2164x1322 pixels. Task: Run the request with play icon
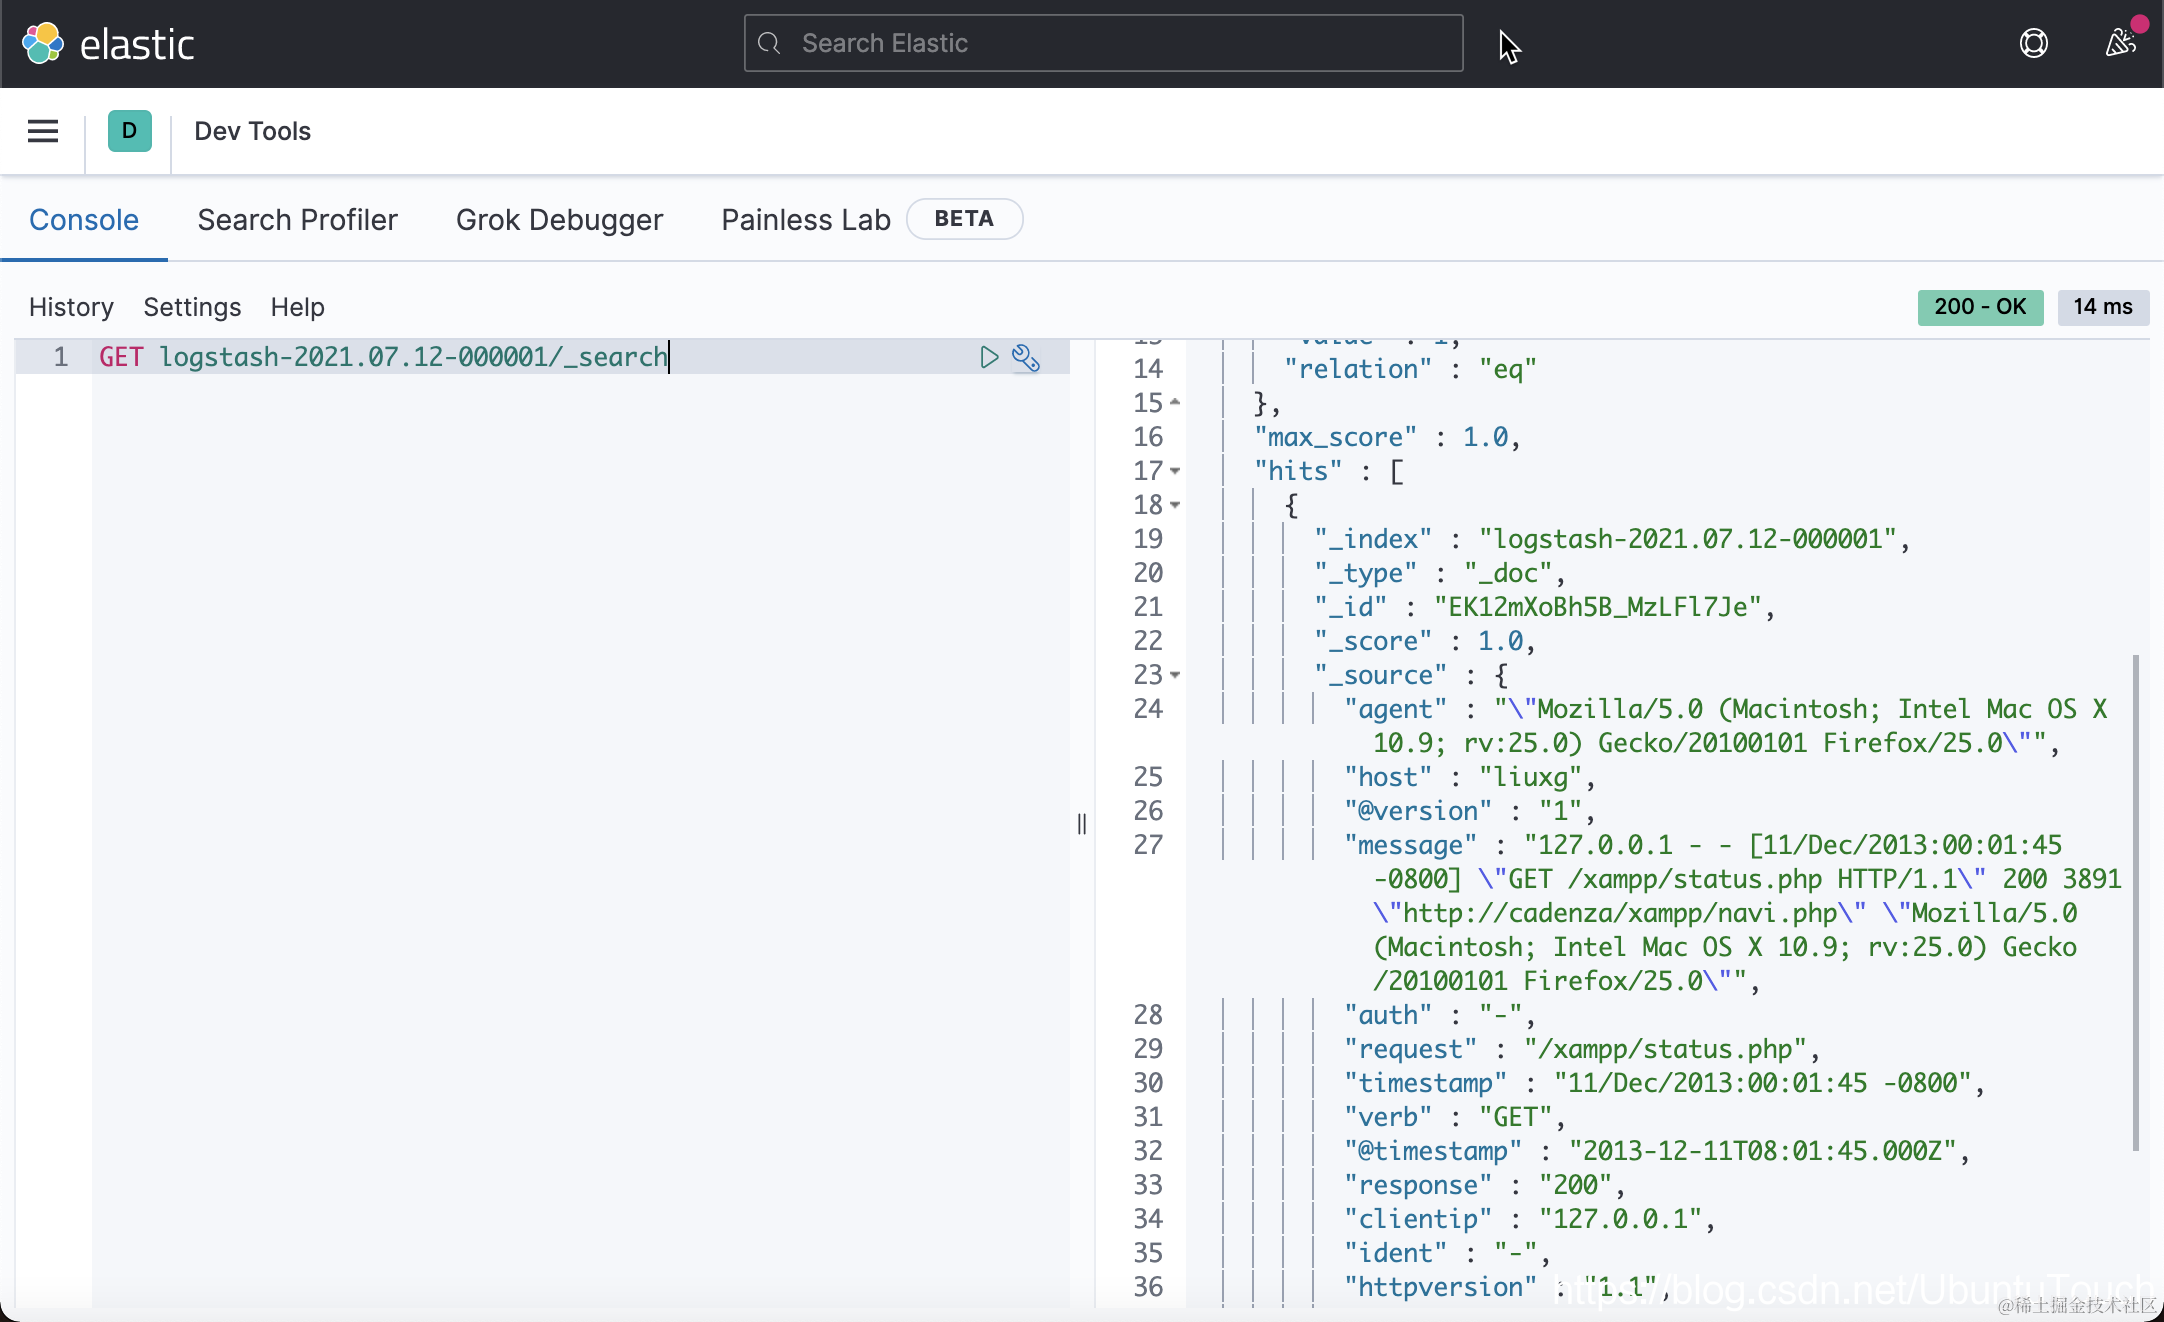coord(988,357)
